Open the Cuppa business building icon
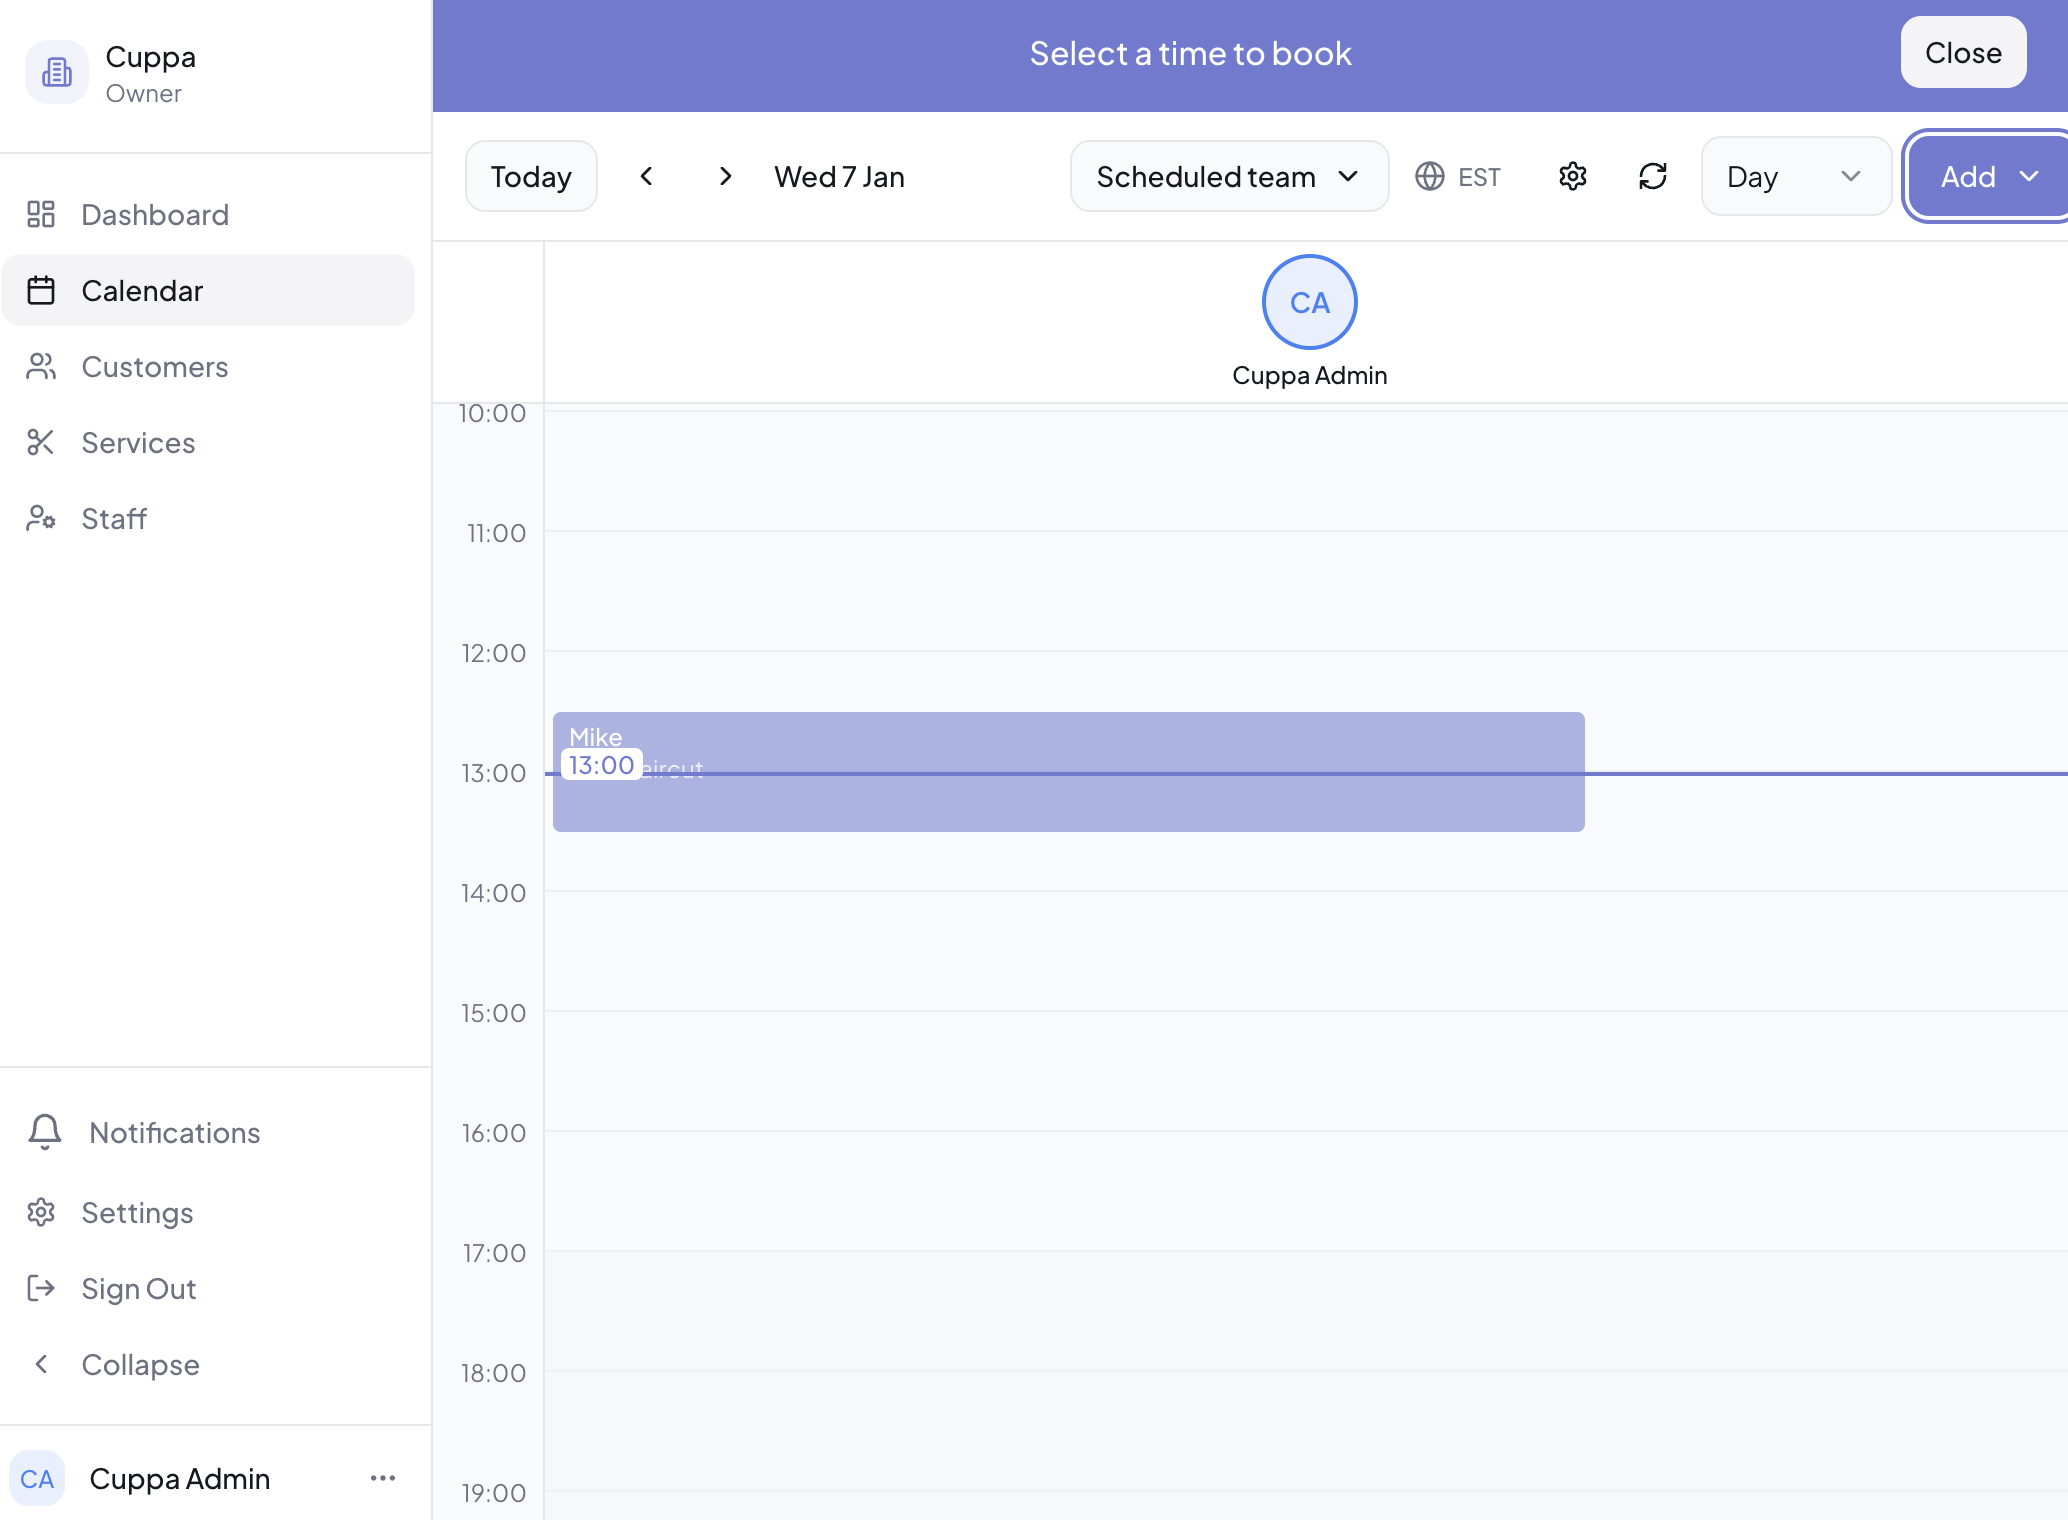The image size is (2068, 1520). (57, 72)
